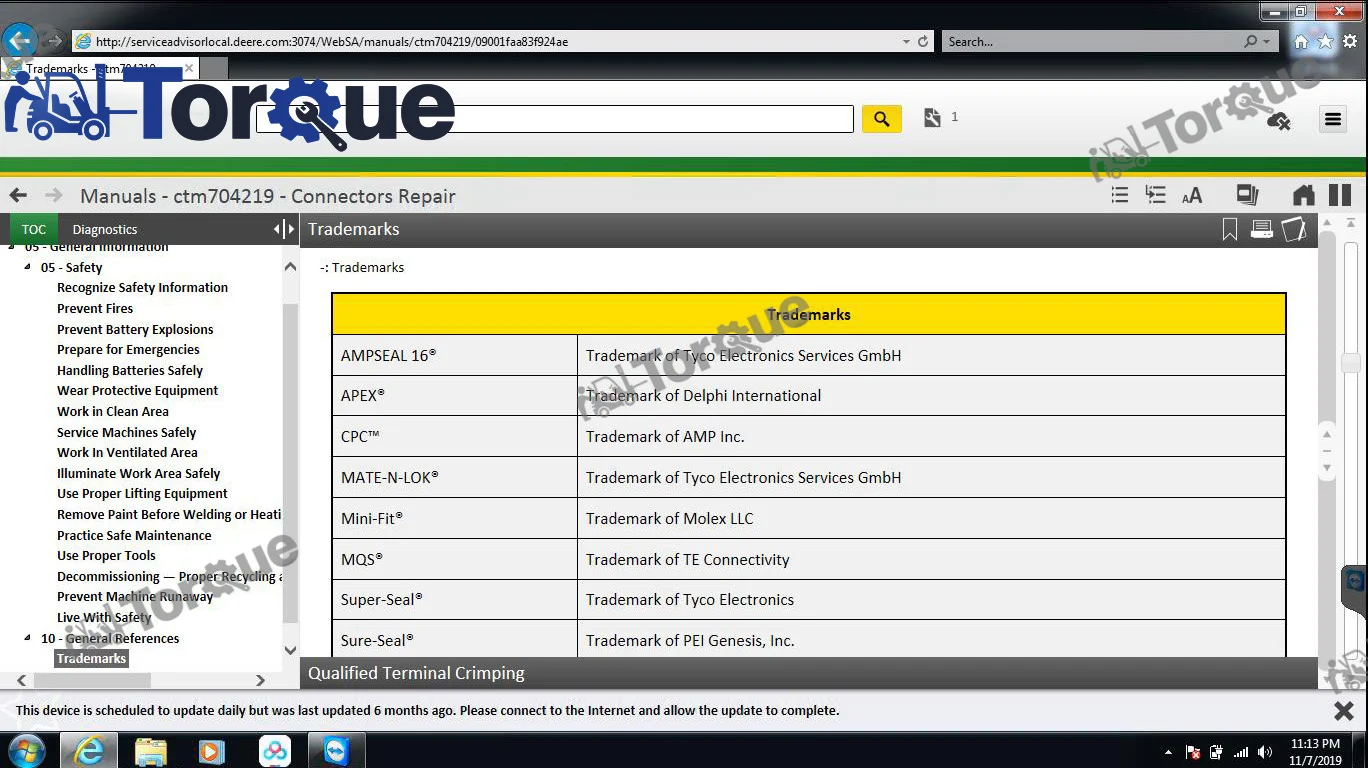Open Use Proper Lifting Equipment topic

pos(142,494)
